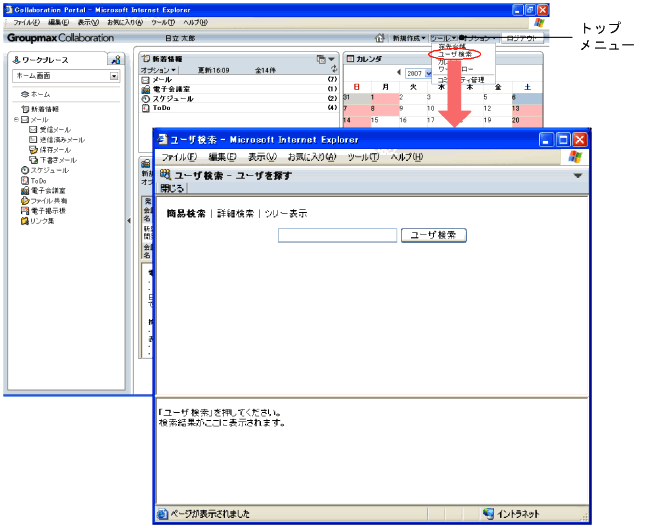Open スケジュール in the sidebar tree
The image size is (652, 528).
point(49,170)
